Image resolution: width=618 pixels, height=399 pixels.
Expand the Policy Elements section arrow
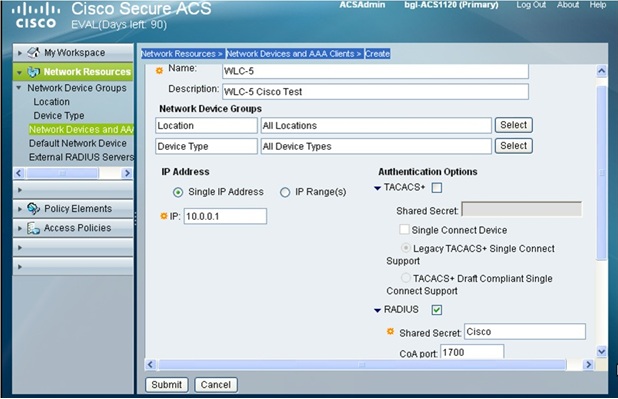20,209
